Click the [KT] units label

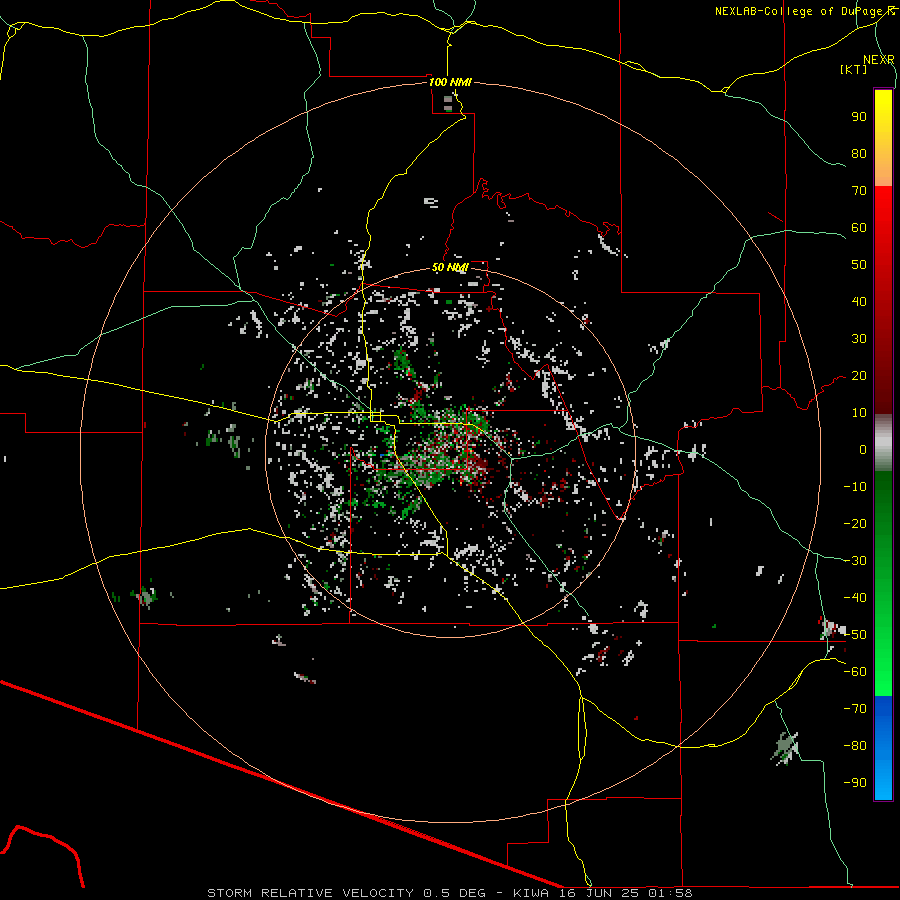[854, 69]
